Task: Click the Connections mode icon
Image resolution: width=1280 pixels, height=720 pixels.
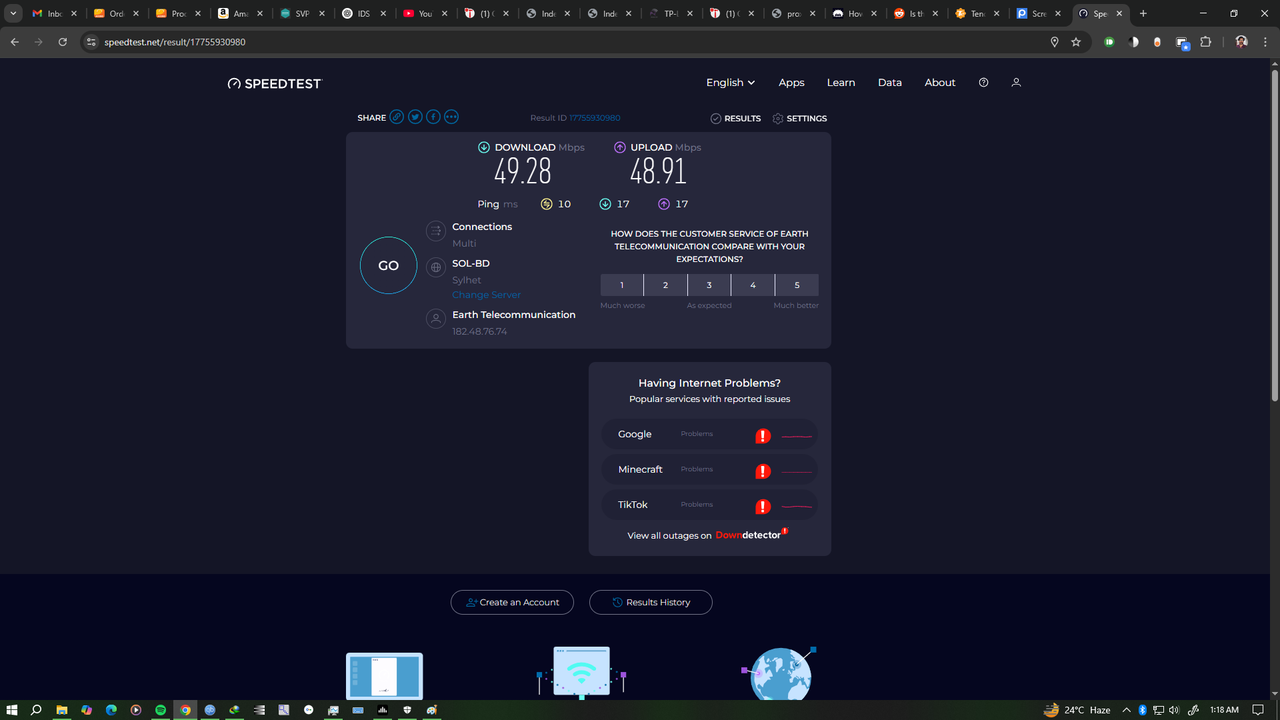Action: [435, 231]
